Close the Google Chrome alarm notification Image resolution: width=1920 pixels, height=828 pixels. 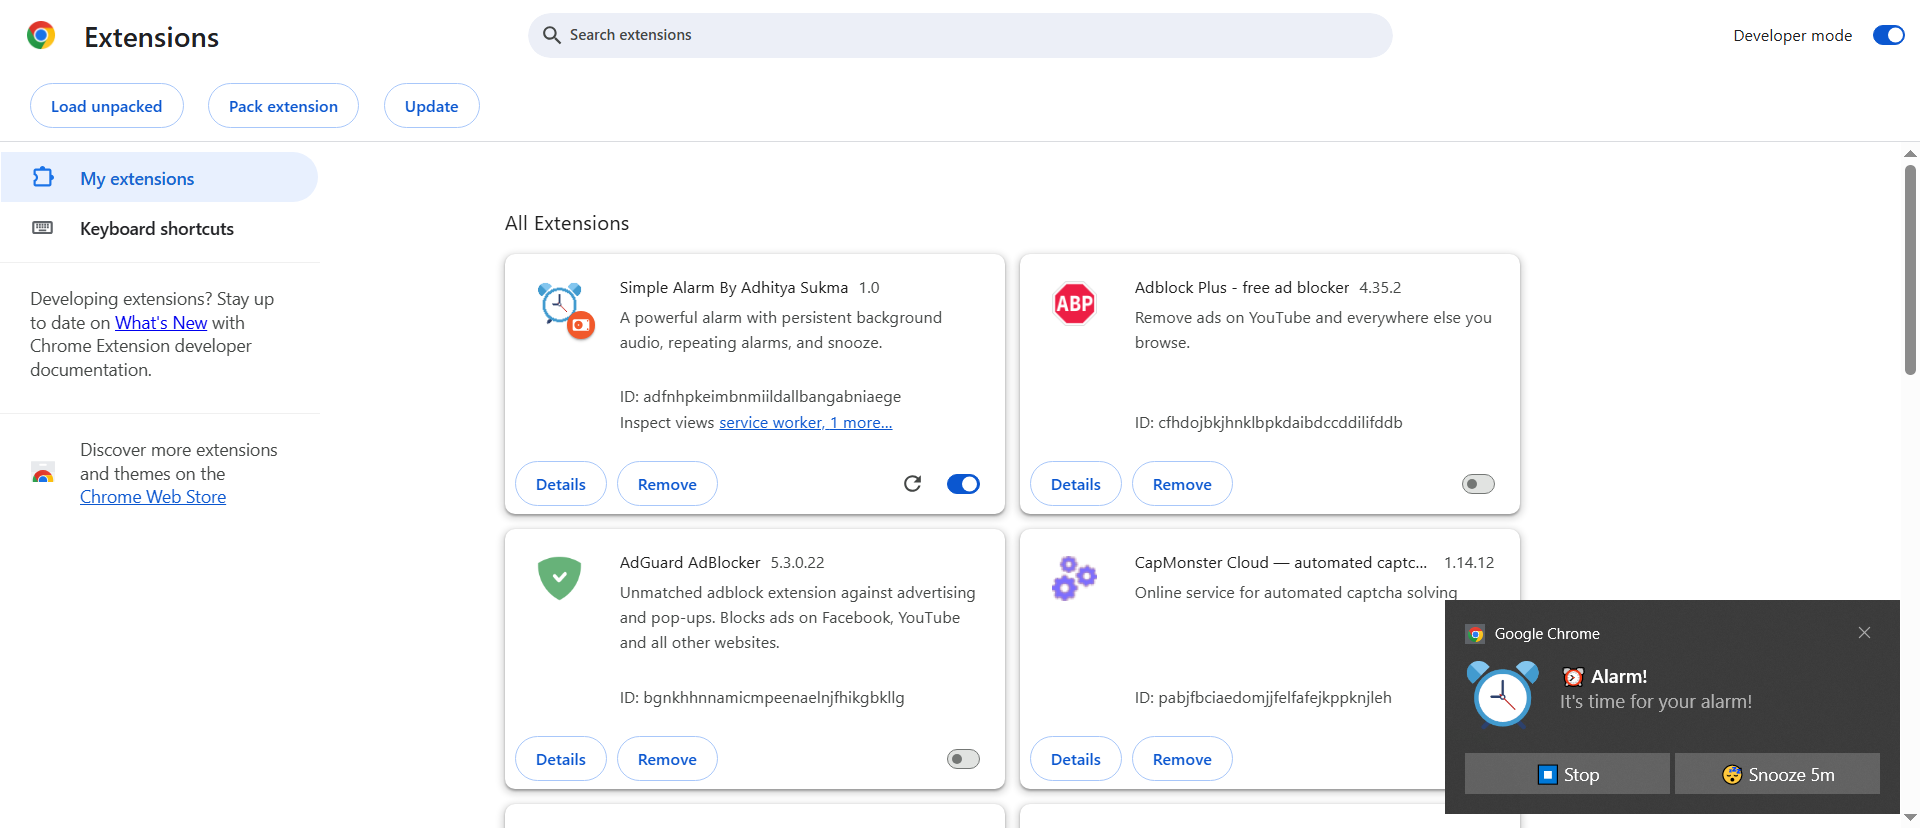(x=1864, y=633)
